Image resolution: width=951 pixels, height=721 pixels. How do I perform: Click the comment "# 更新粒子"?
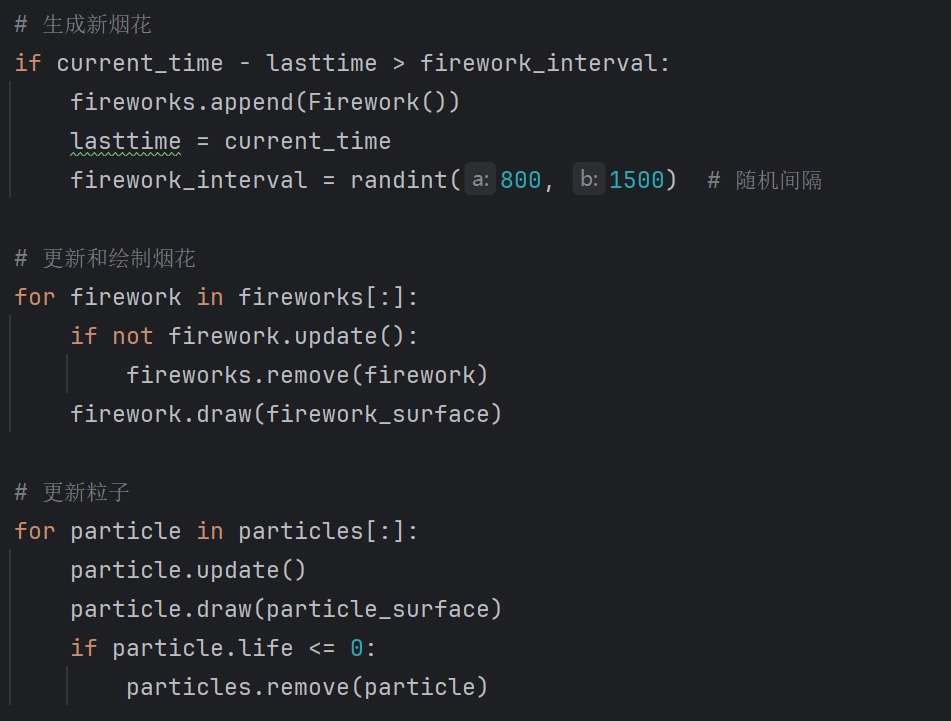click(x=72, y=493)
